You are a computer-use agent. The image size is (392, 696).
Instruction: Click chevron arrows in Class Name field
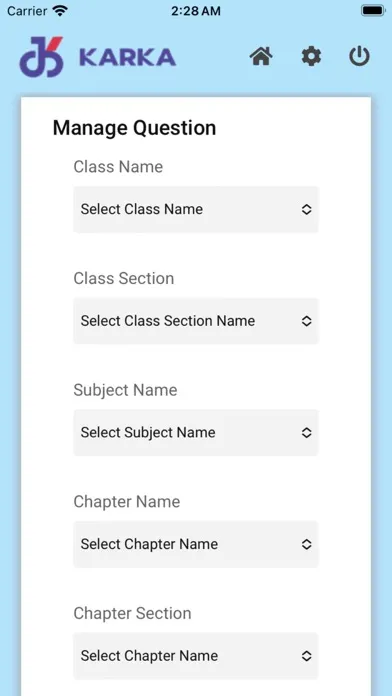pyautogui.click(x=306, y=210)
